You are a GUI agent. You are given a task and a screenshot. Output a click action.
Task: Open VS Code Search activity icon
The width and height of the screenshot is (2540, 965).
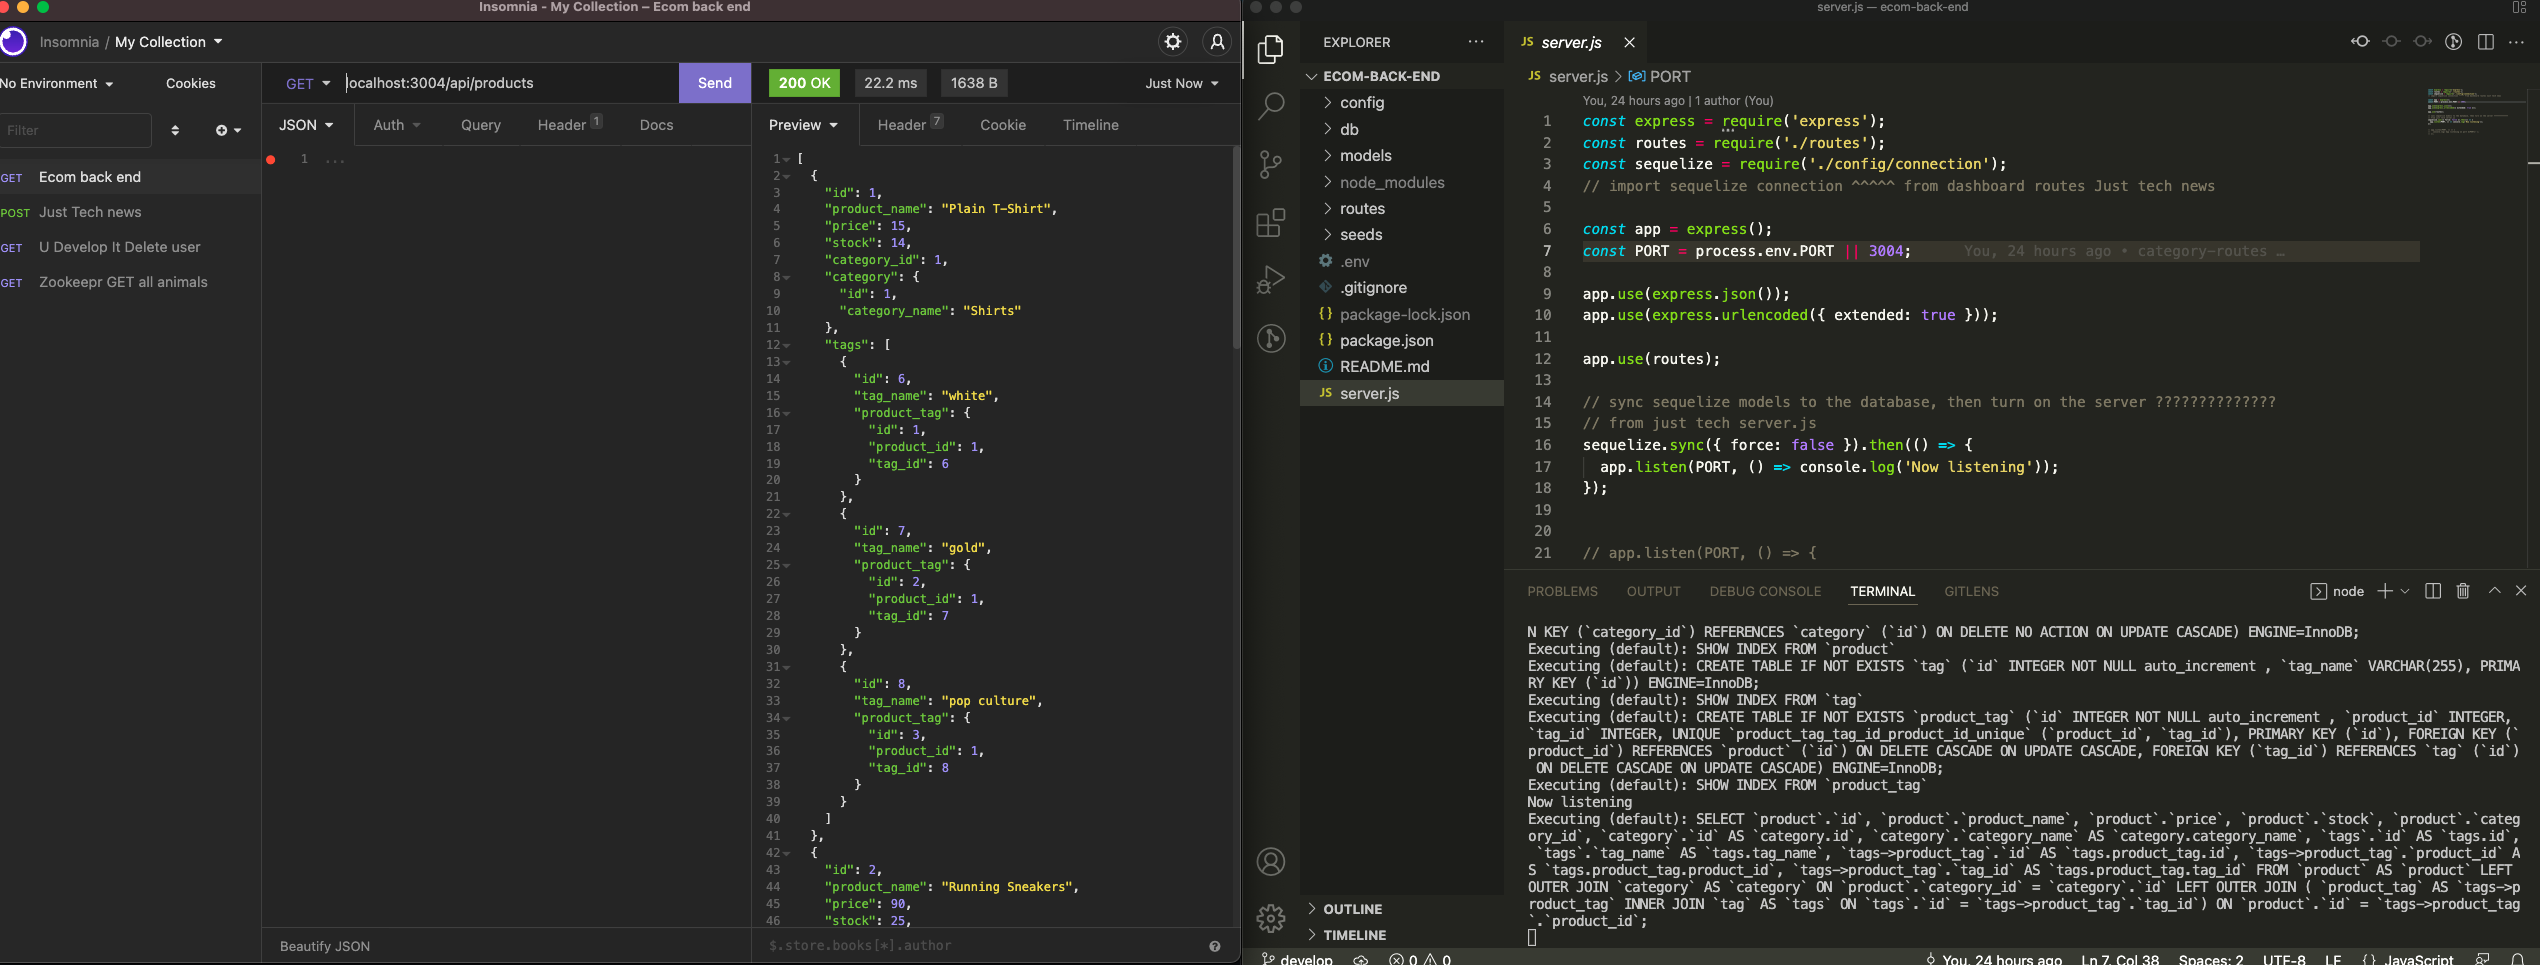tap(1270, 106)
